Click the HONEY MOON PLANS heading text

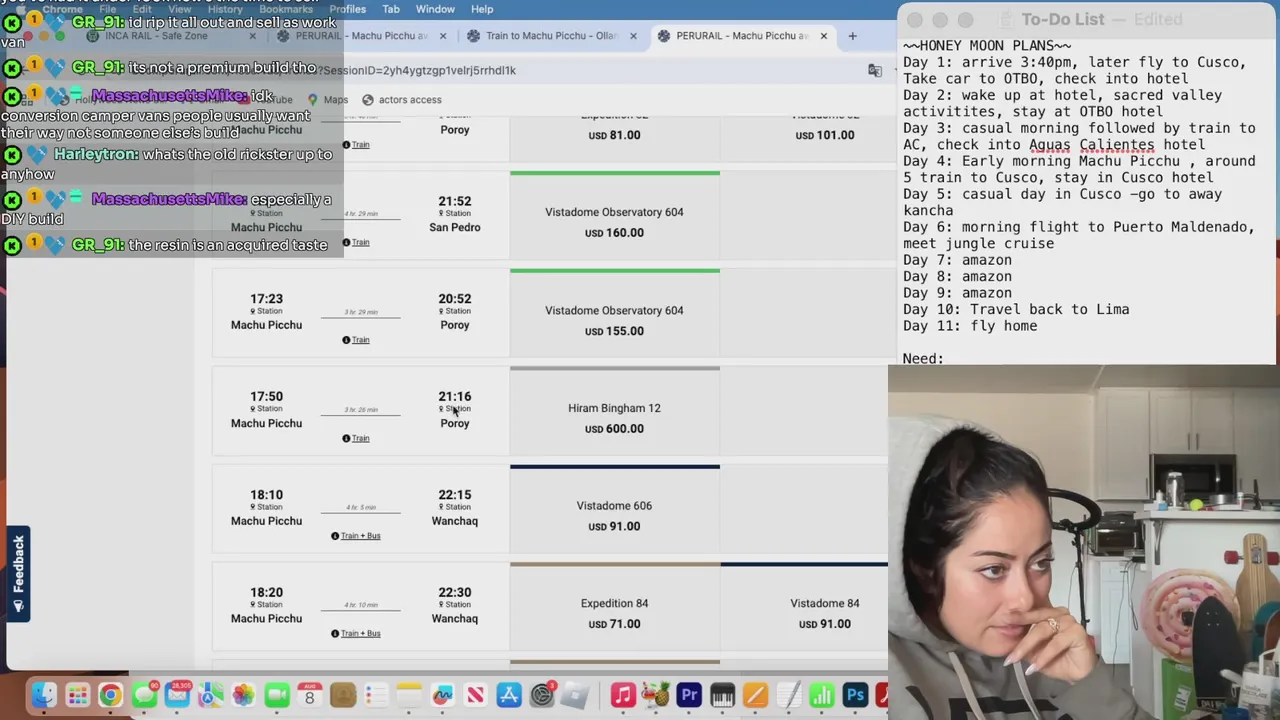pyautogui.click(x=987, y=46)
